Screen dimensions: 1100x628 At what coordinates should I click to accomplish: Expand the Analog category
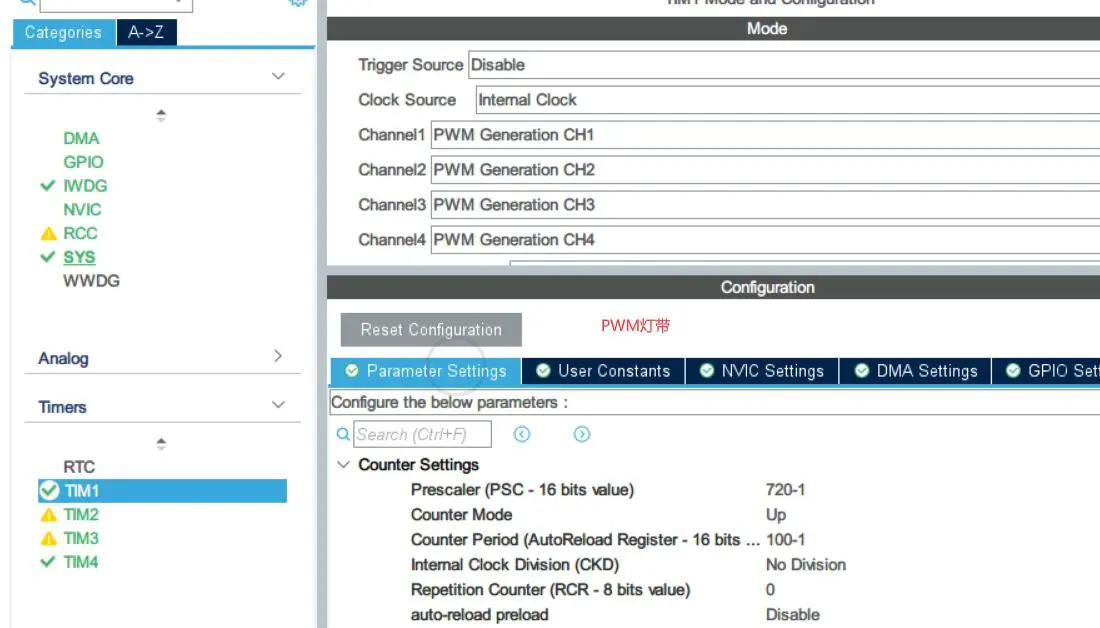click(278, 357)
